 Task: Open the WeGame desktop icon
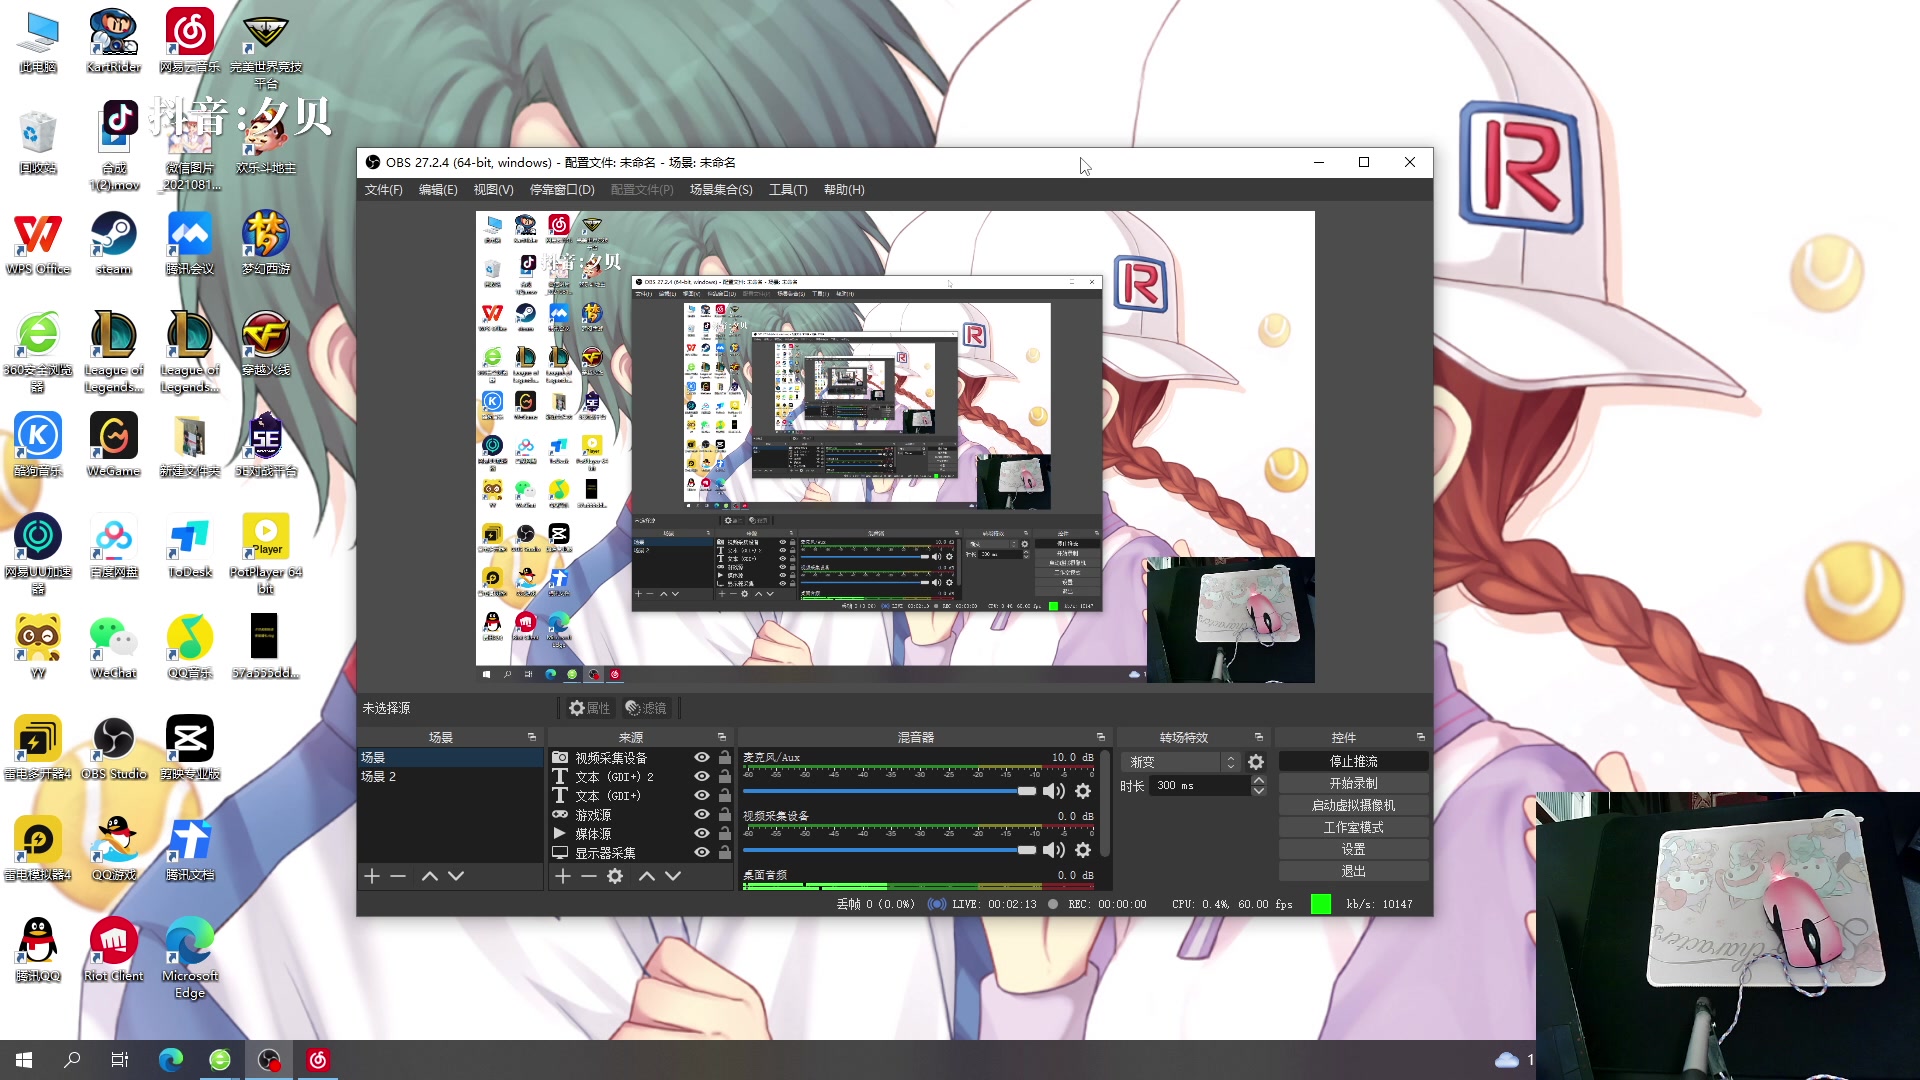click(114, 445)
